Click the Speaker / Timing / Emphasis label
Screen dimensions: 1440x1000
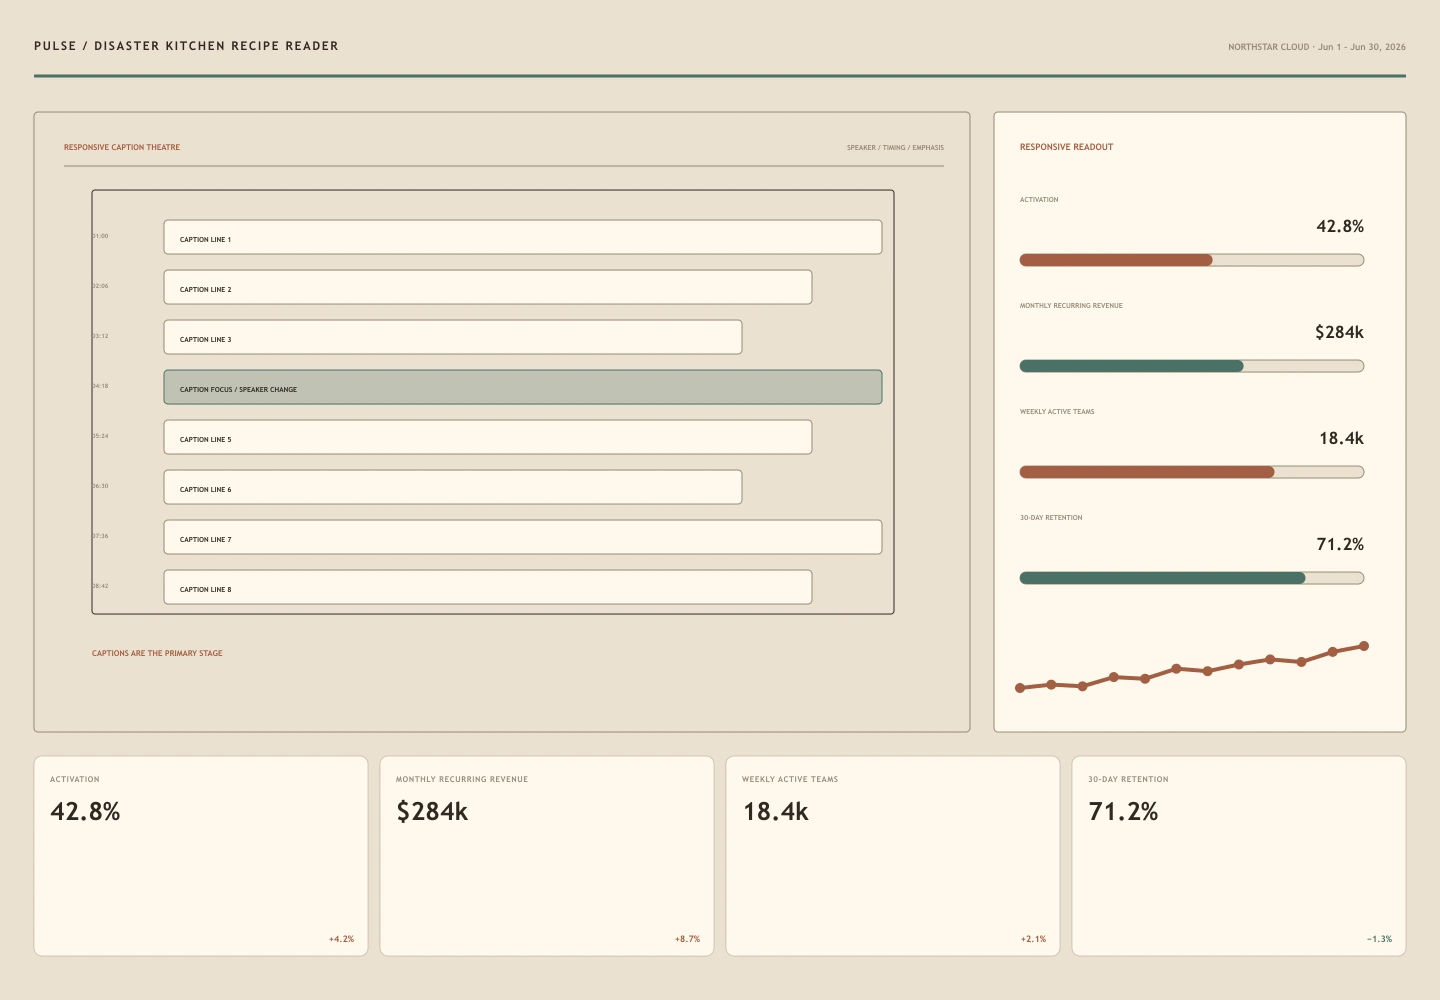[895, 148]
